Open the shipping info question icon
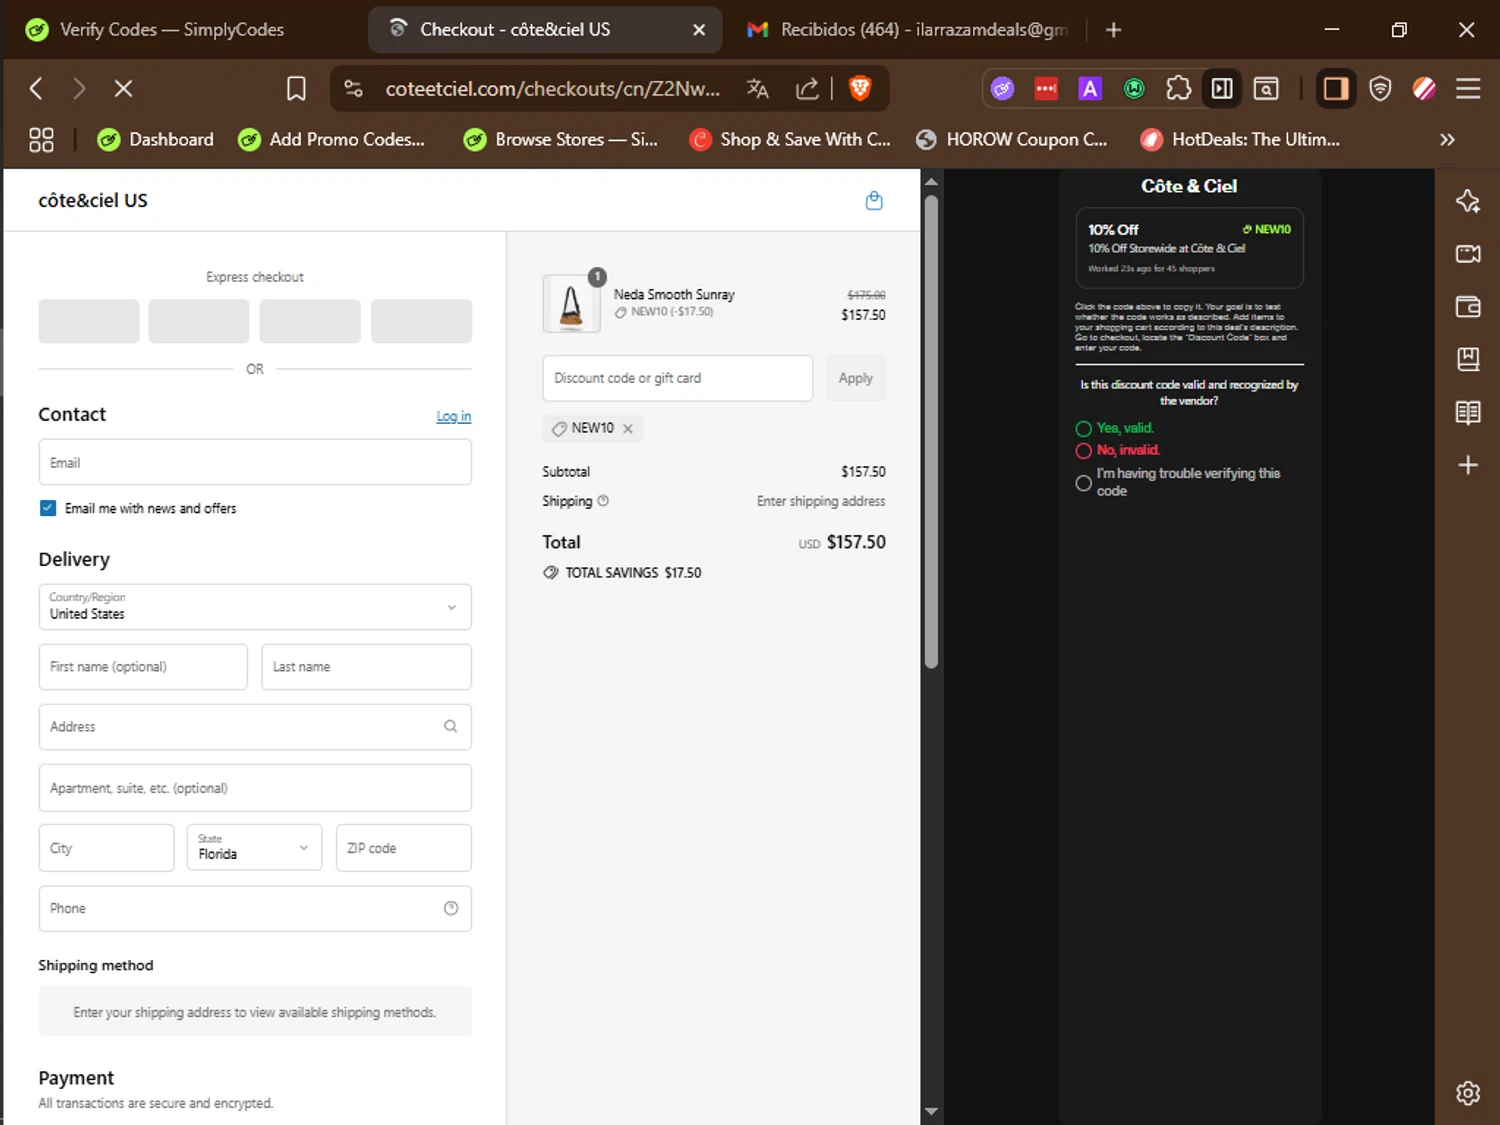Screen dimensions: 1500x1125 point(603,501)
